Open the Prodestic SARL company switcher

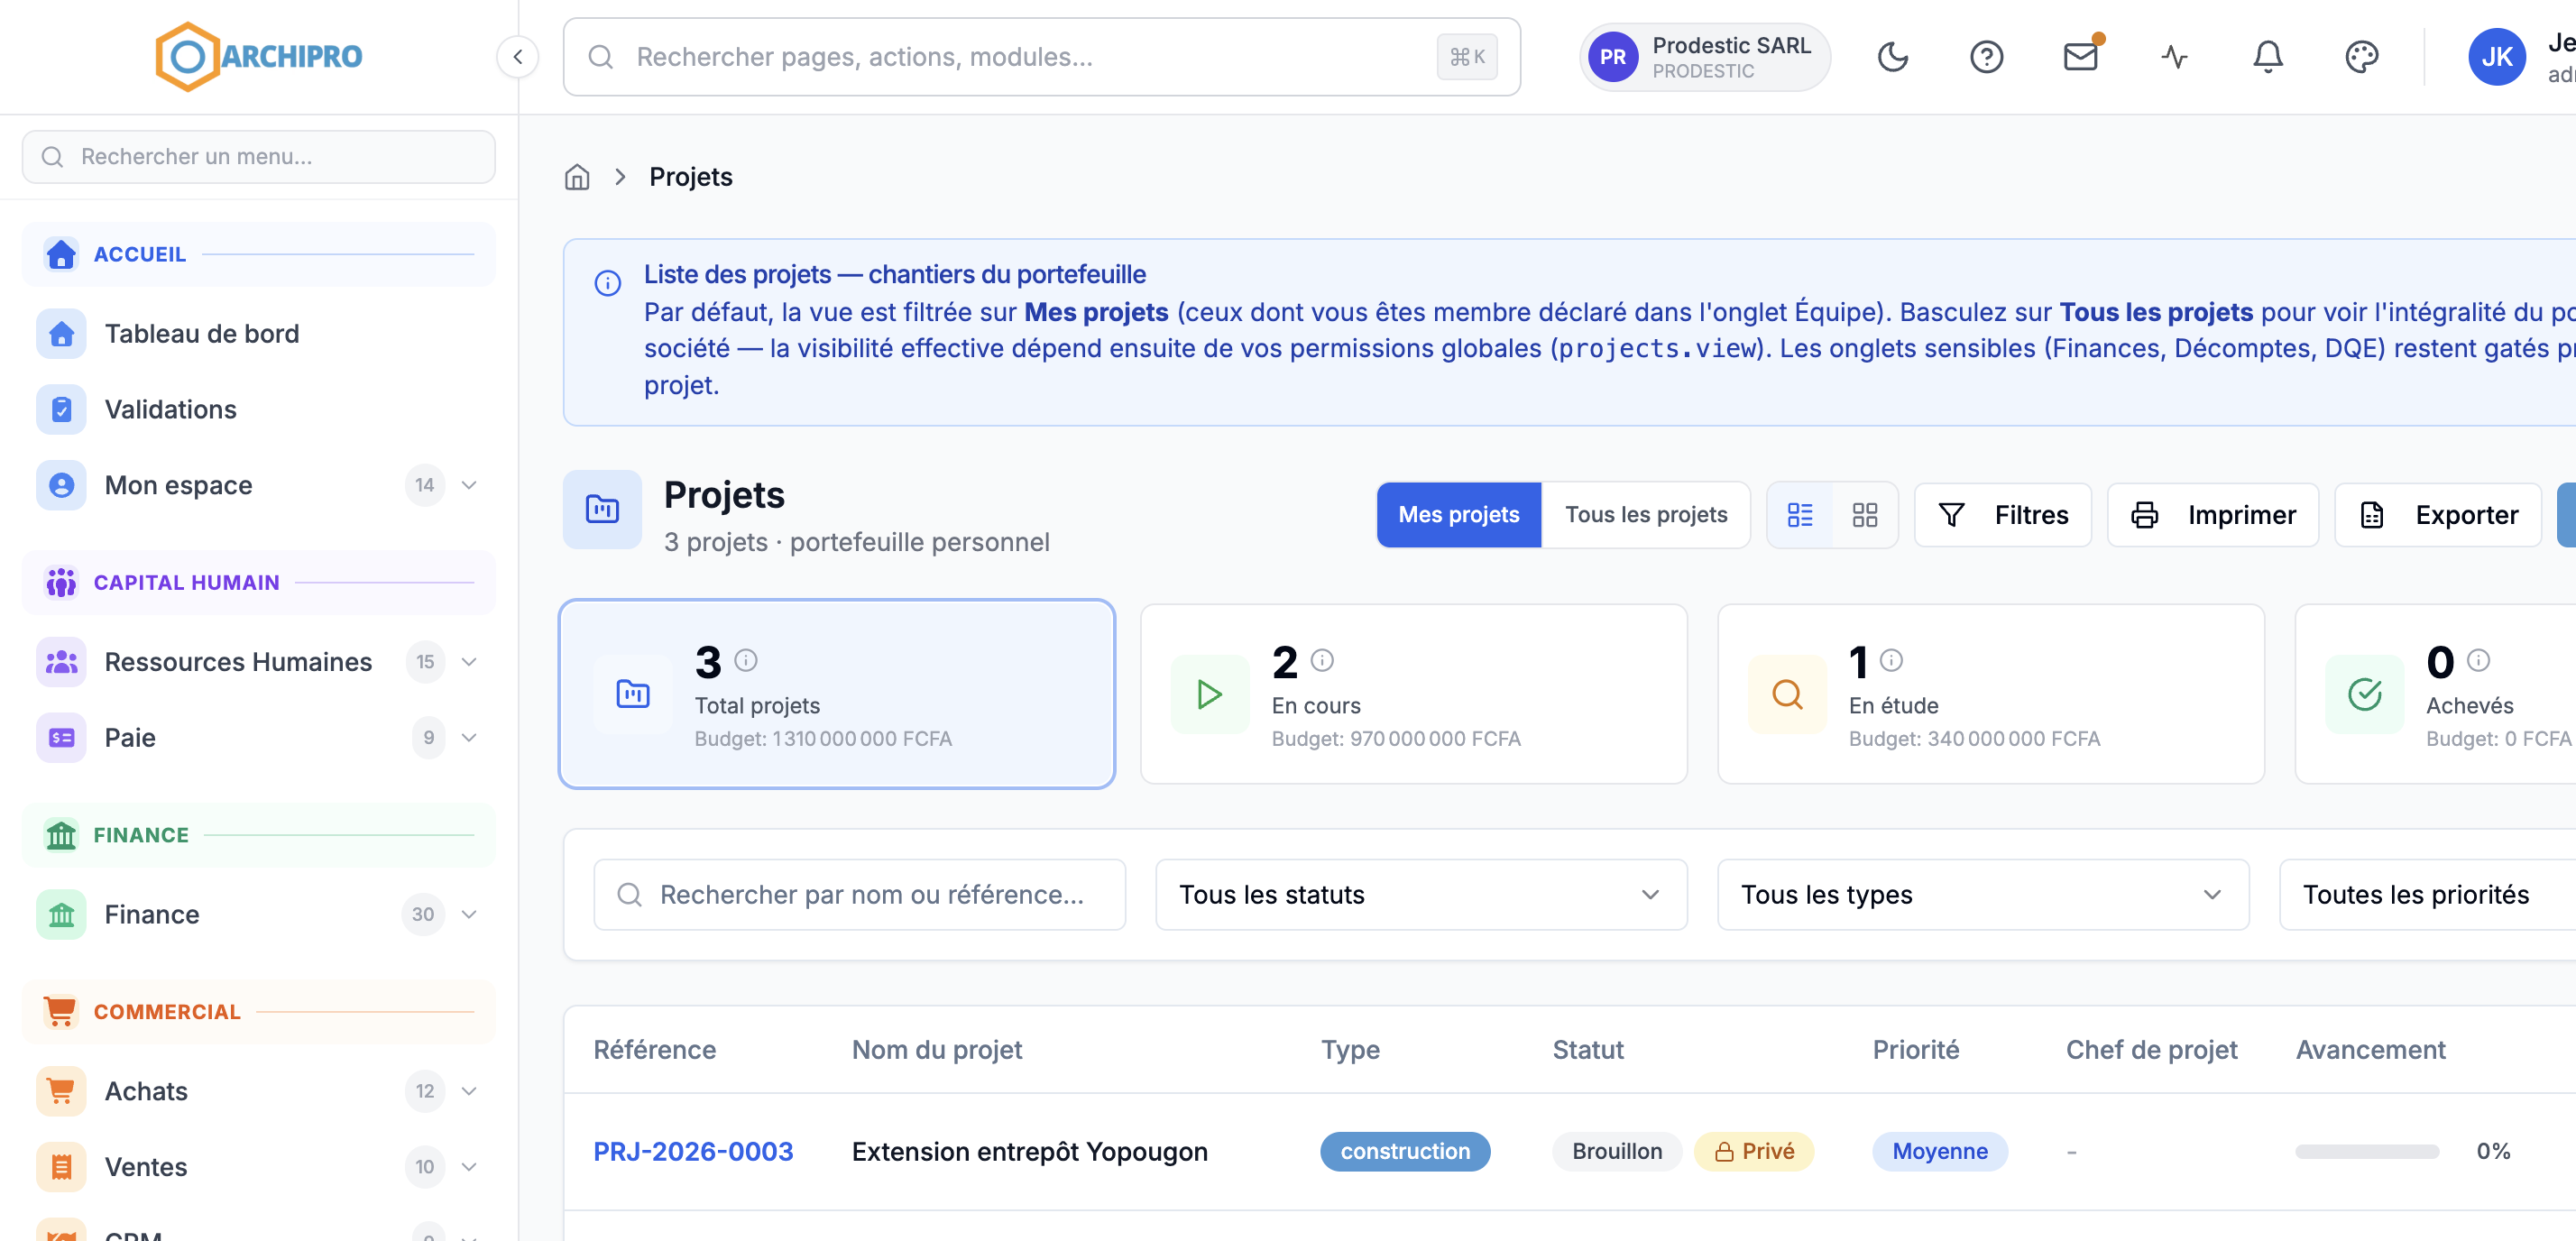click(x=1705, y=57)
